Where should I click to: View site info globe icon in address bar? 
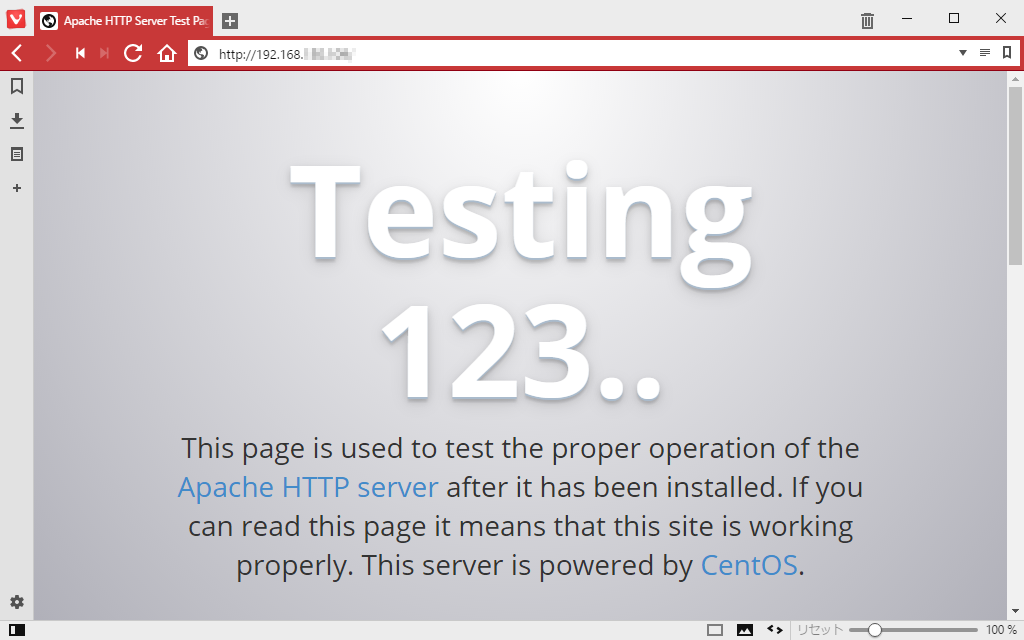[201, 54]
